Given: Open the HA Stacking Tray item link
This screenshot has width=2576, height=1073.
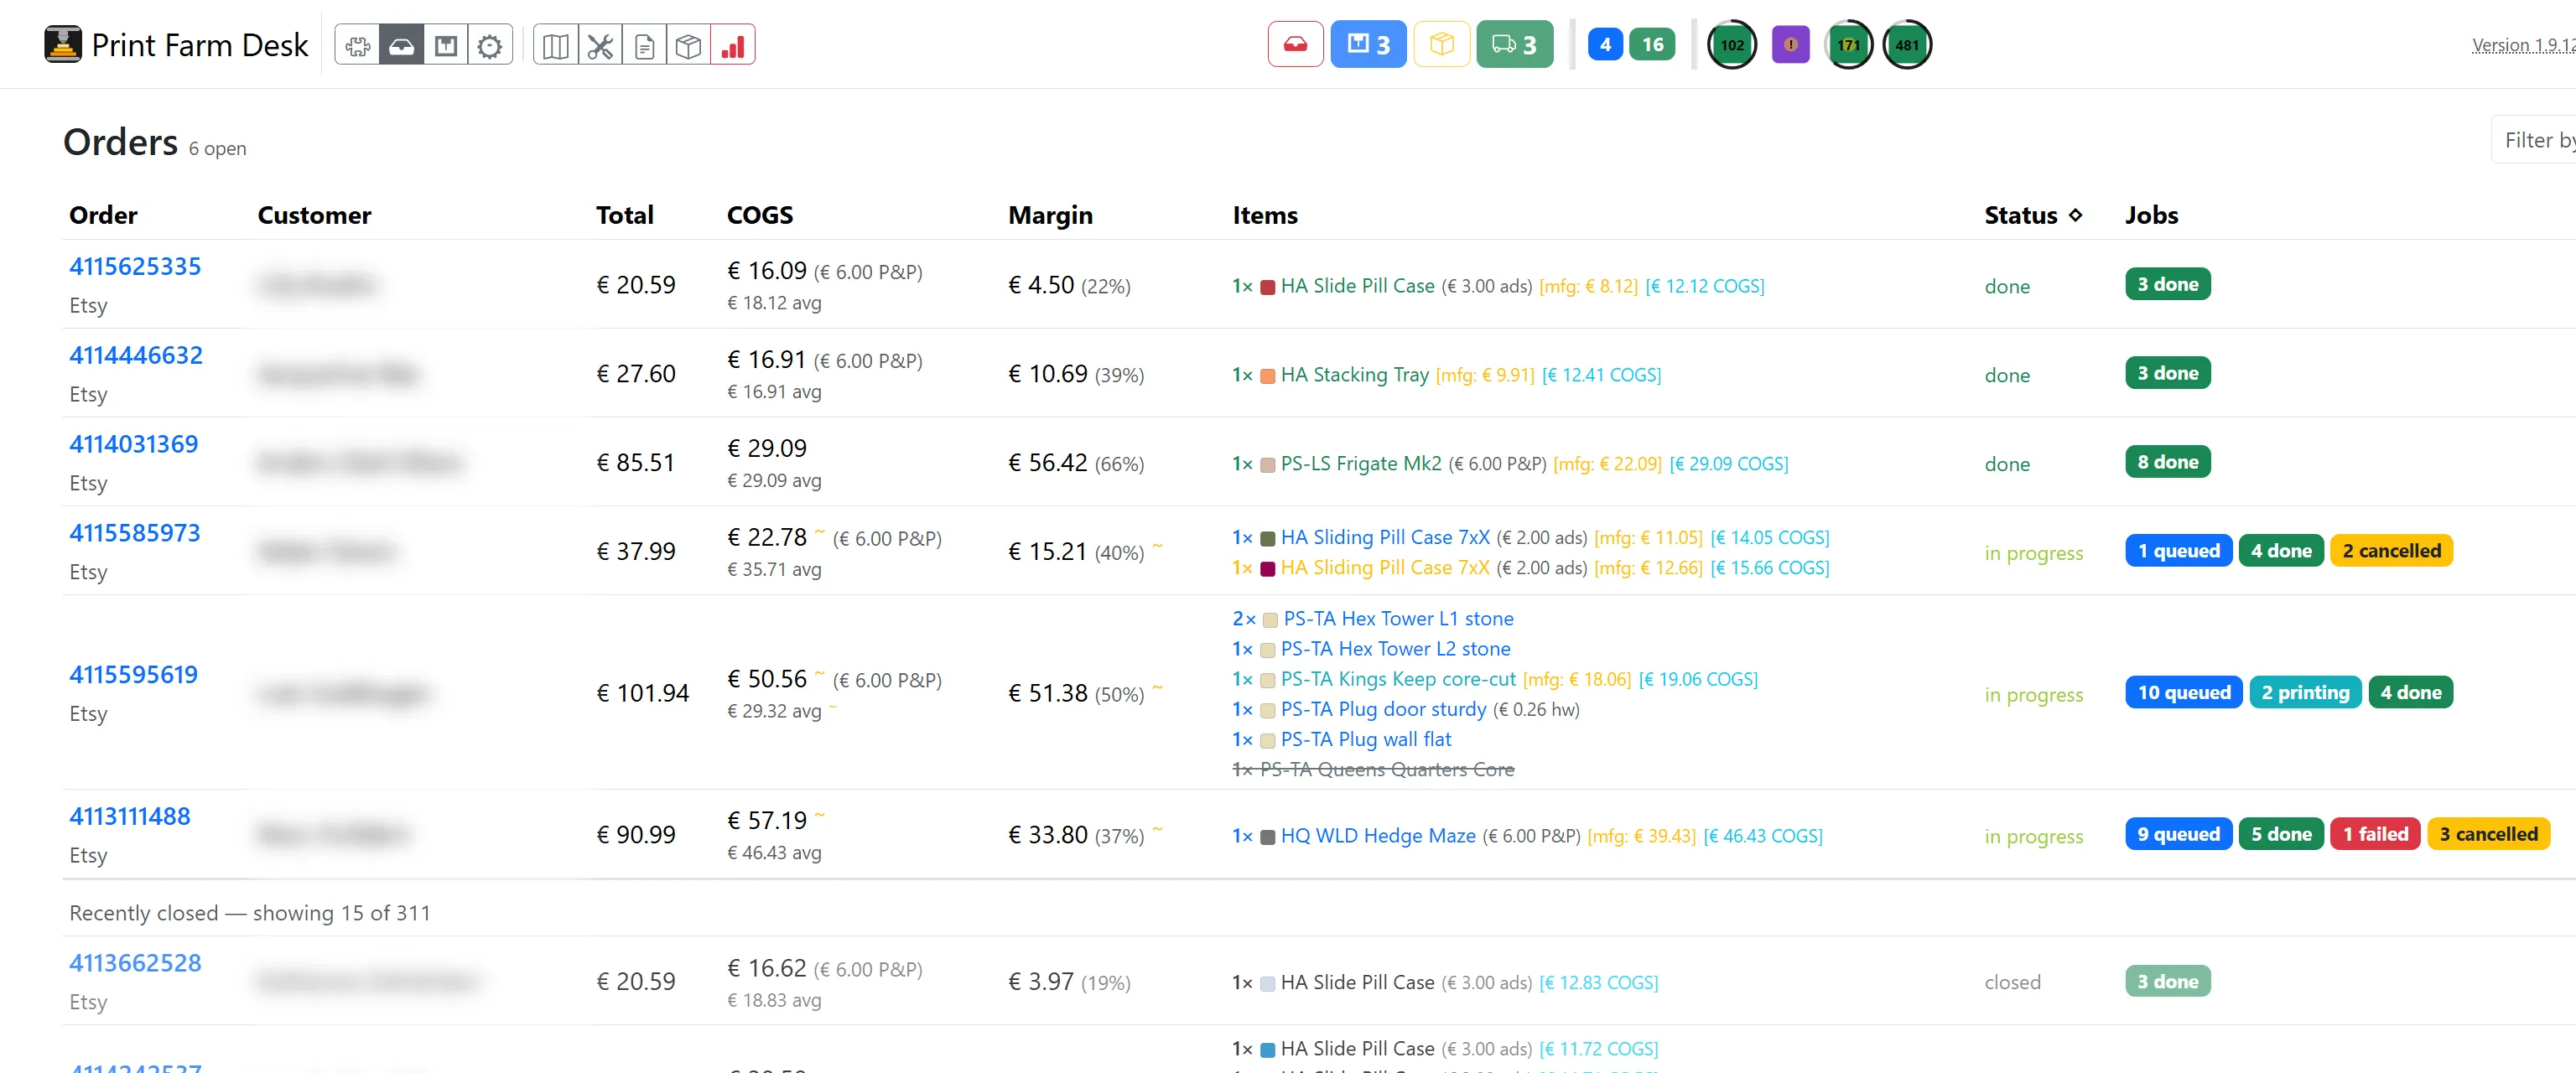Looking at the screenshot, I should pyautogui.click(x=1354, y=375).
